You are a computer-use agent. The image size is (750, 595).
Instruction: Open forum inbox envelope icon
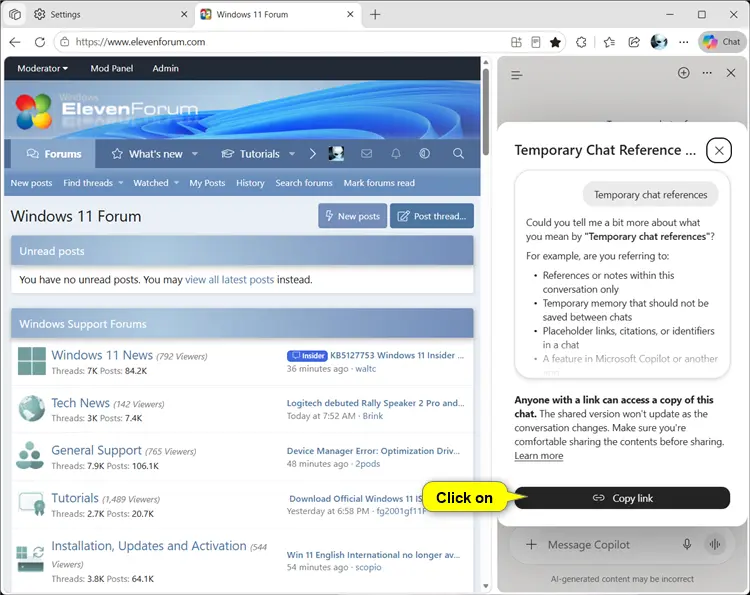click(x=366, y=154)
